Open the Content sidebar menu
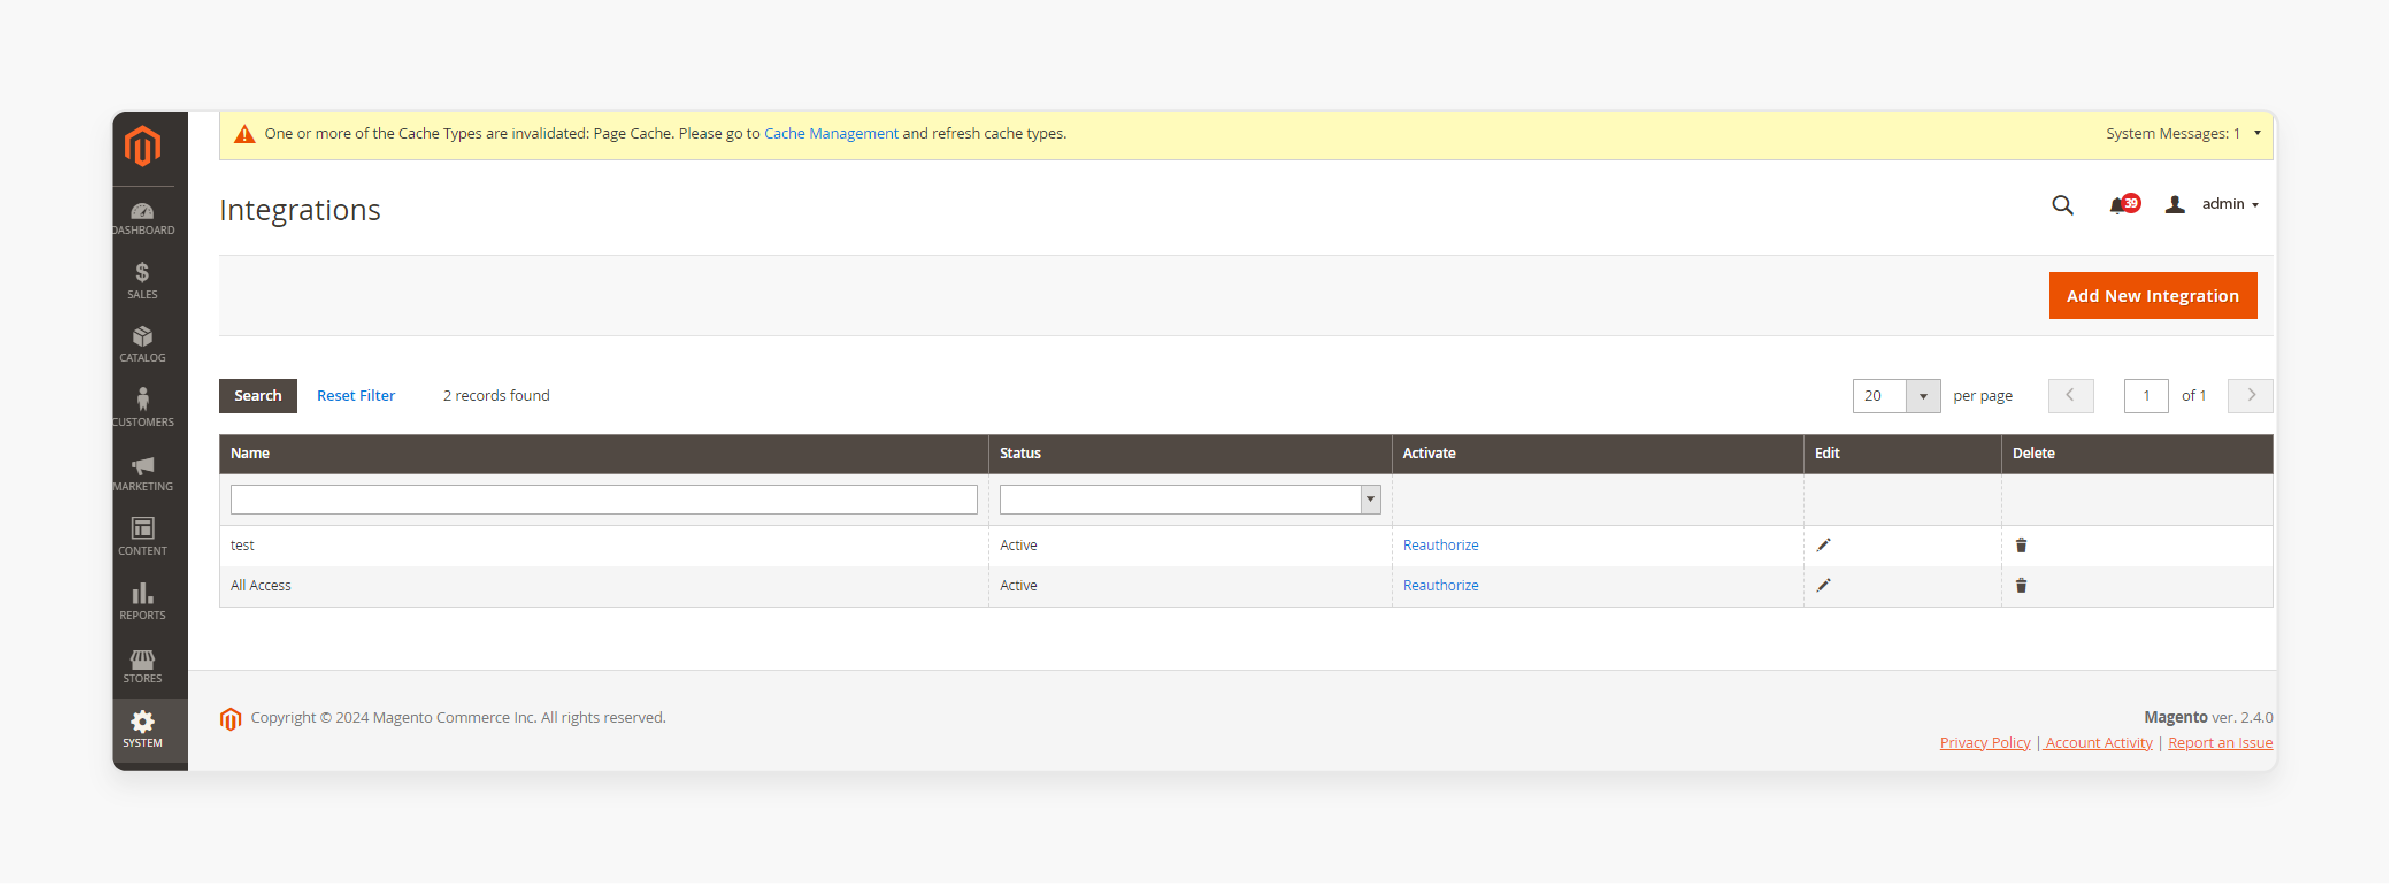 point(143,537)
